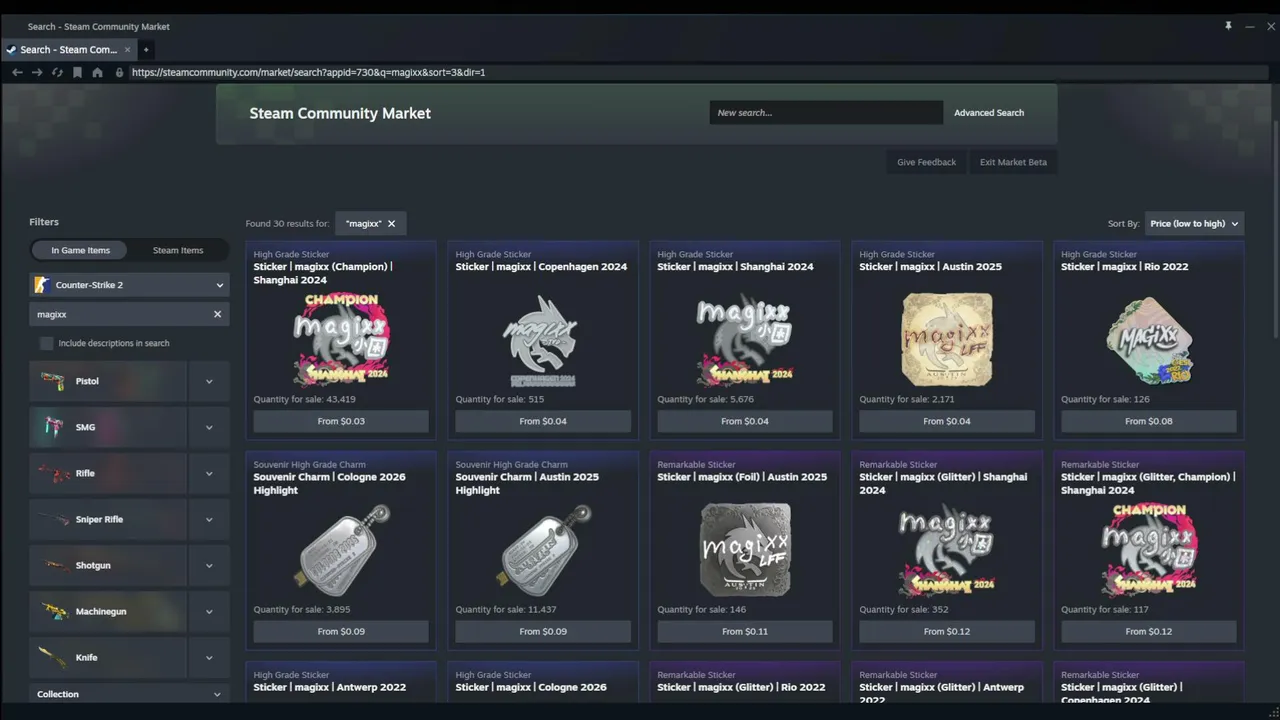Select the Pistol category icon
This screenshot has width=1280, height=720.
point(53,381)
